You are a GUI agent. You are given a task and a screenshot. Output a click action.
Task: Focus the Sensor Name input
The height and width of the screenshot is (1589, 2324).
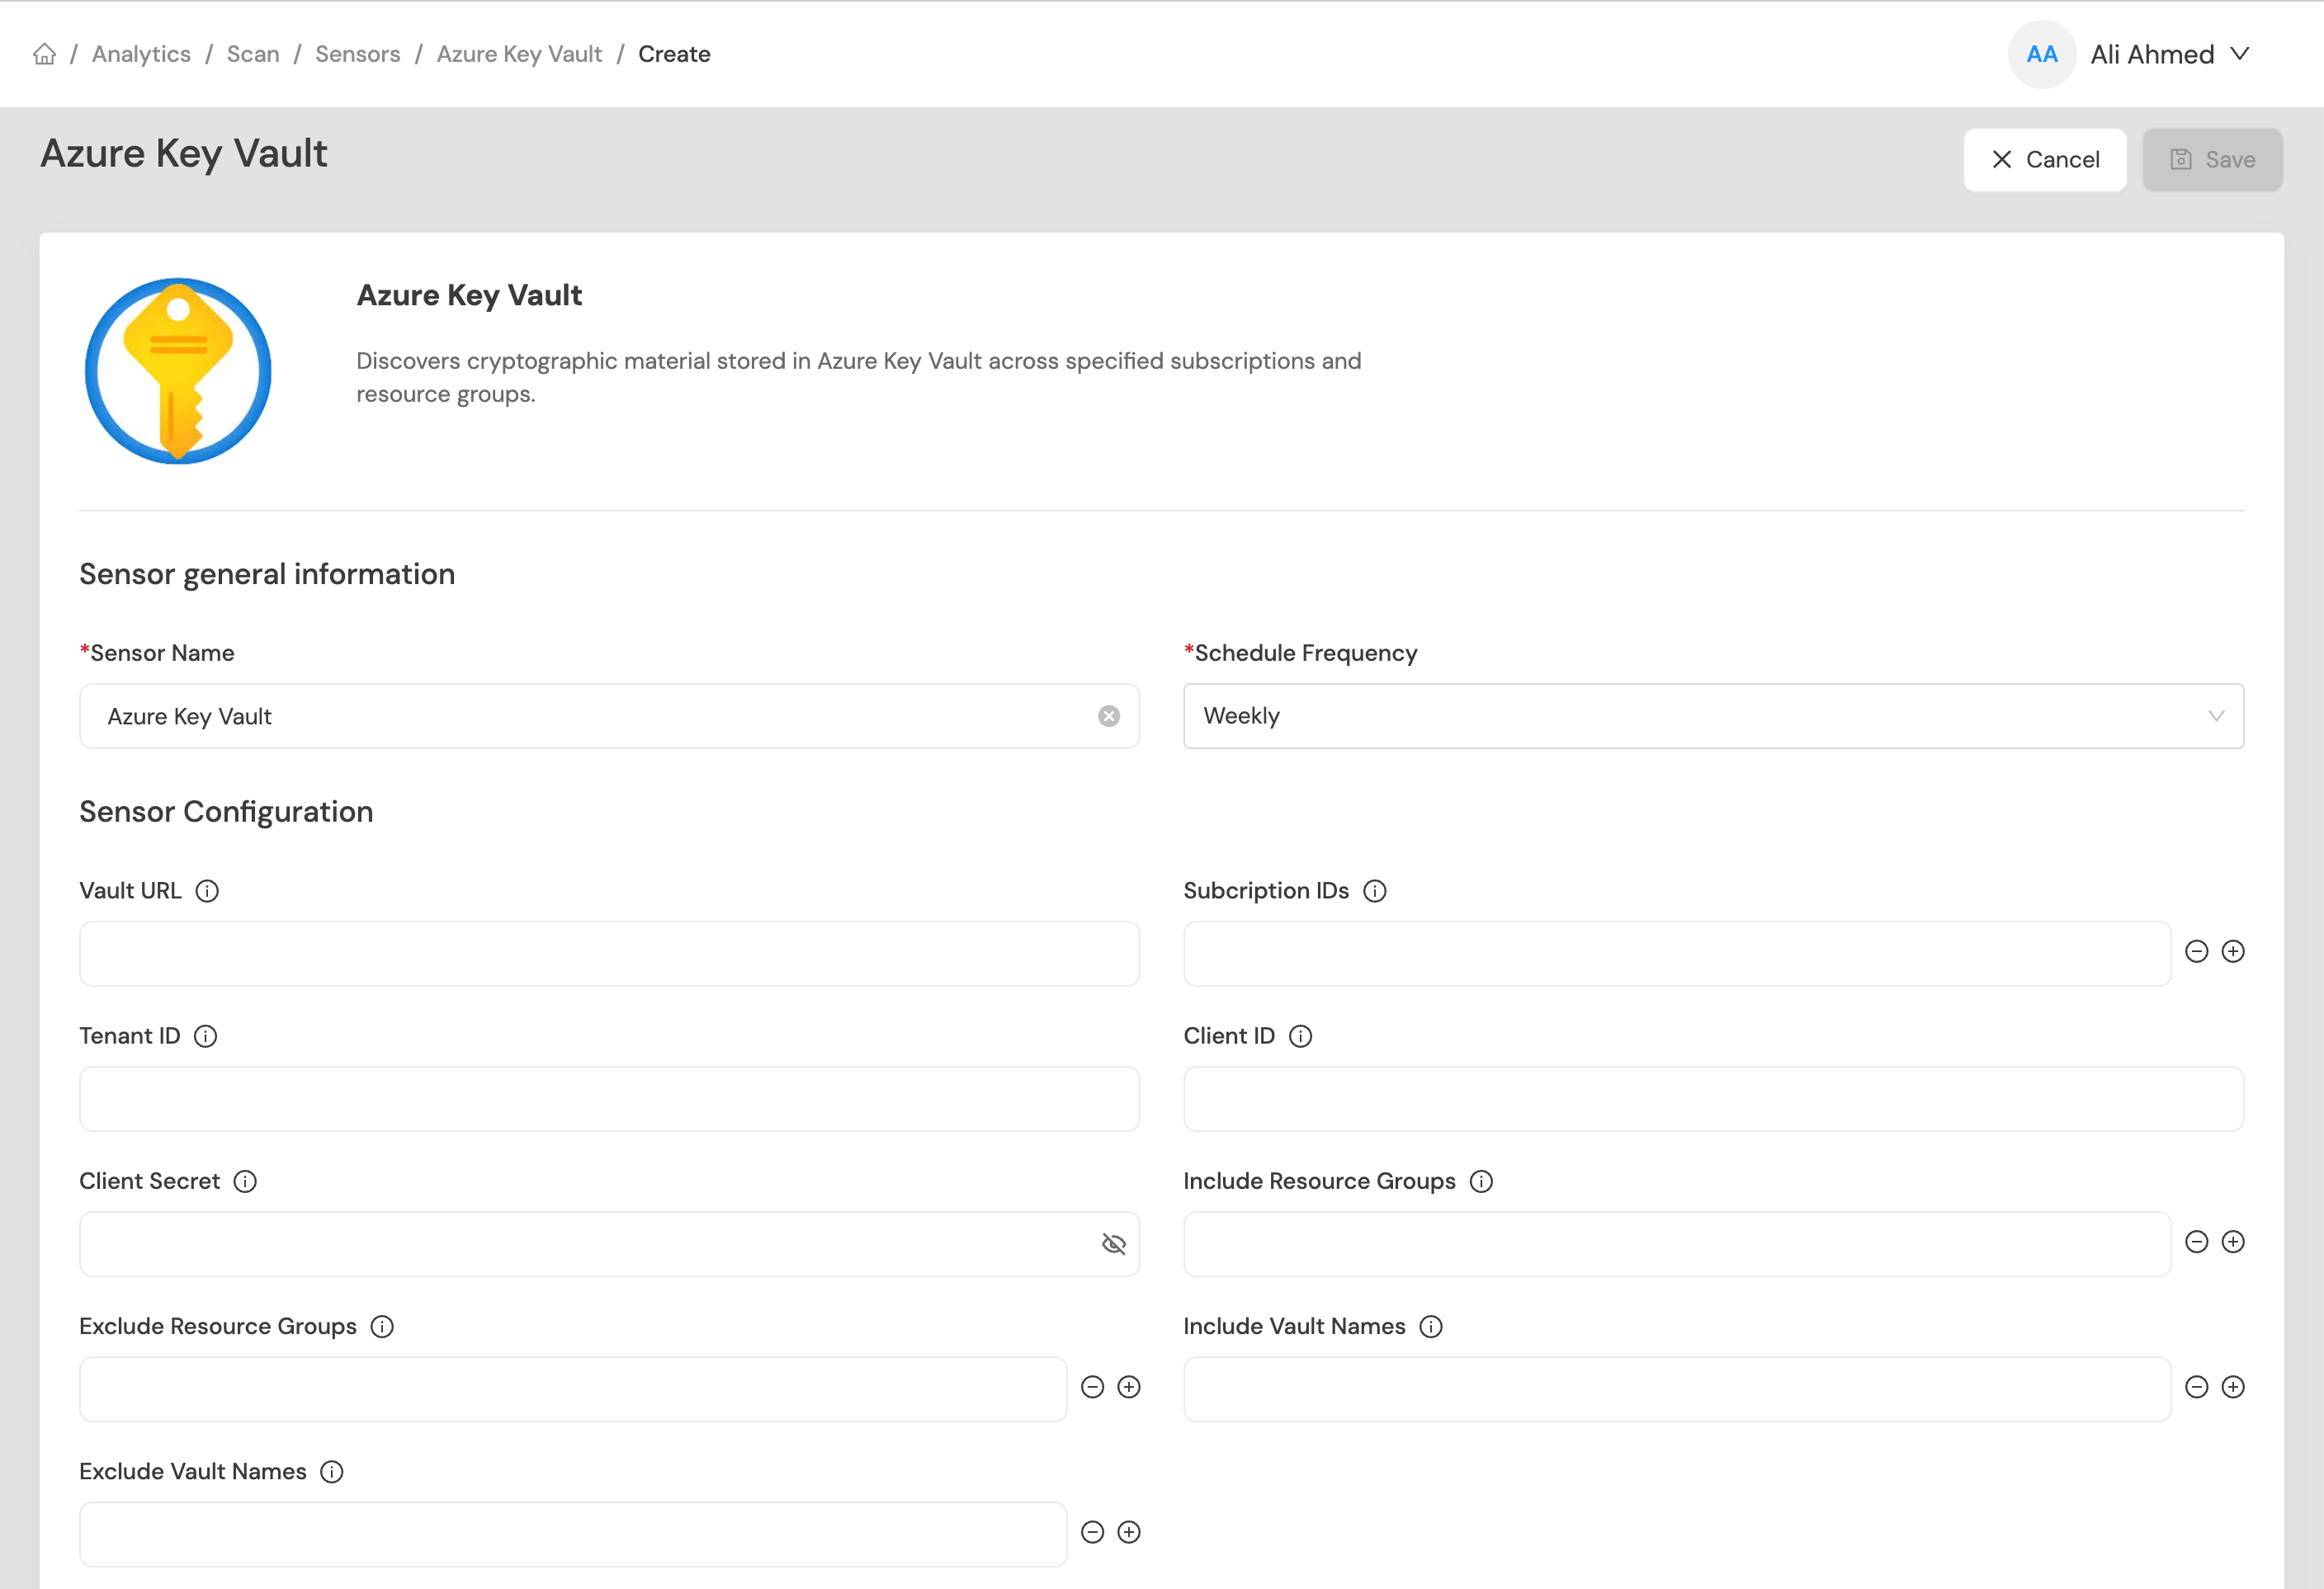coord(609,716)
